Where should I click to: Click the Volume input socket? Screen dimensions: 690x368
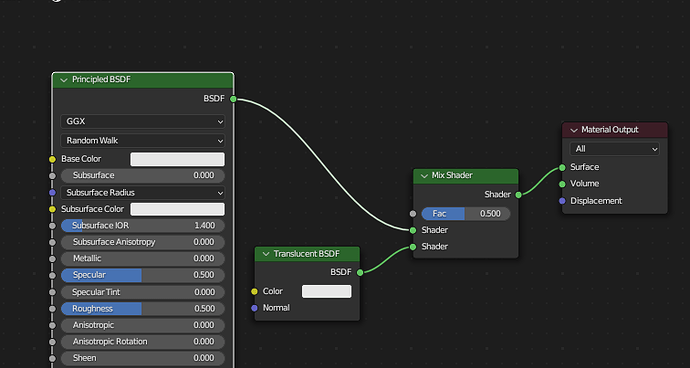(x=562, y=184)
